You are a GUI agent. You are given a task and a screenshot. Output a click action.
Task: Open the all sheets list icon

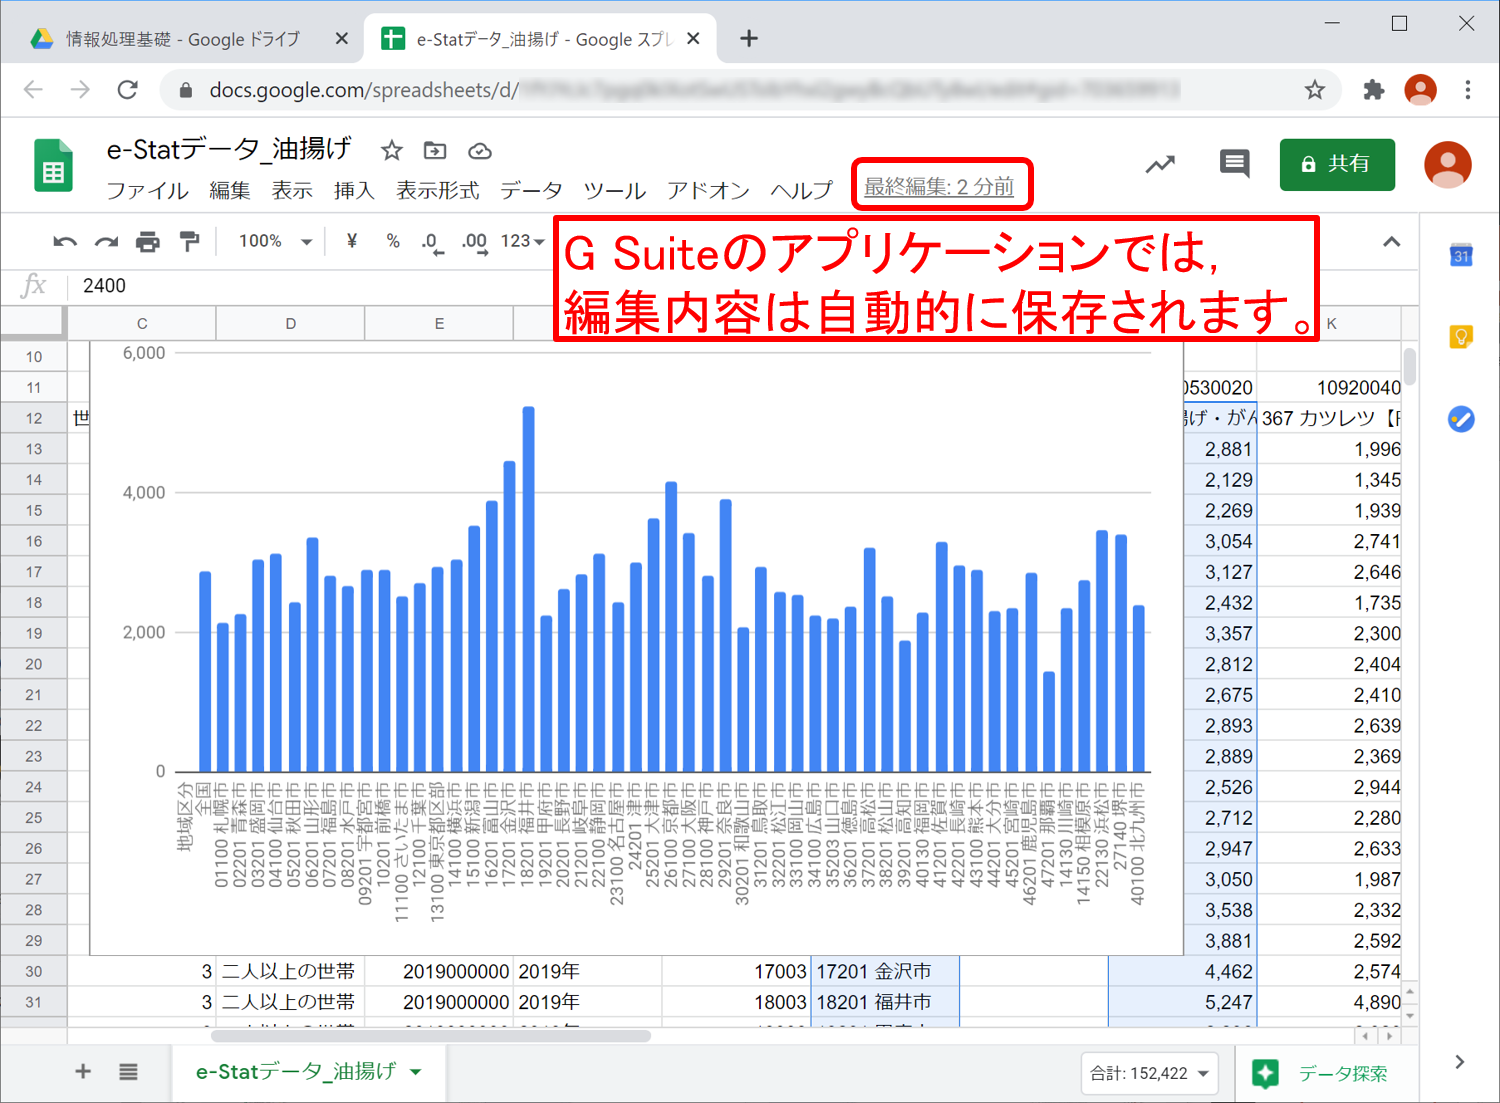click(x=128, y=1072)
